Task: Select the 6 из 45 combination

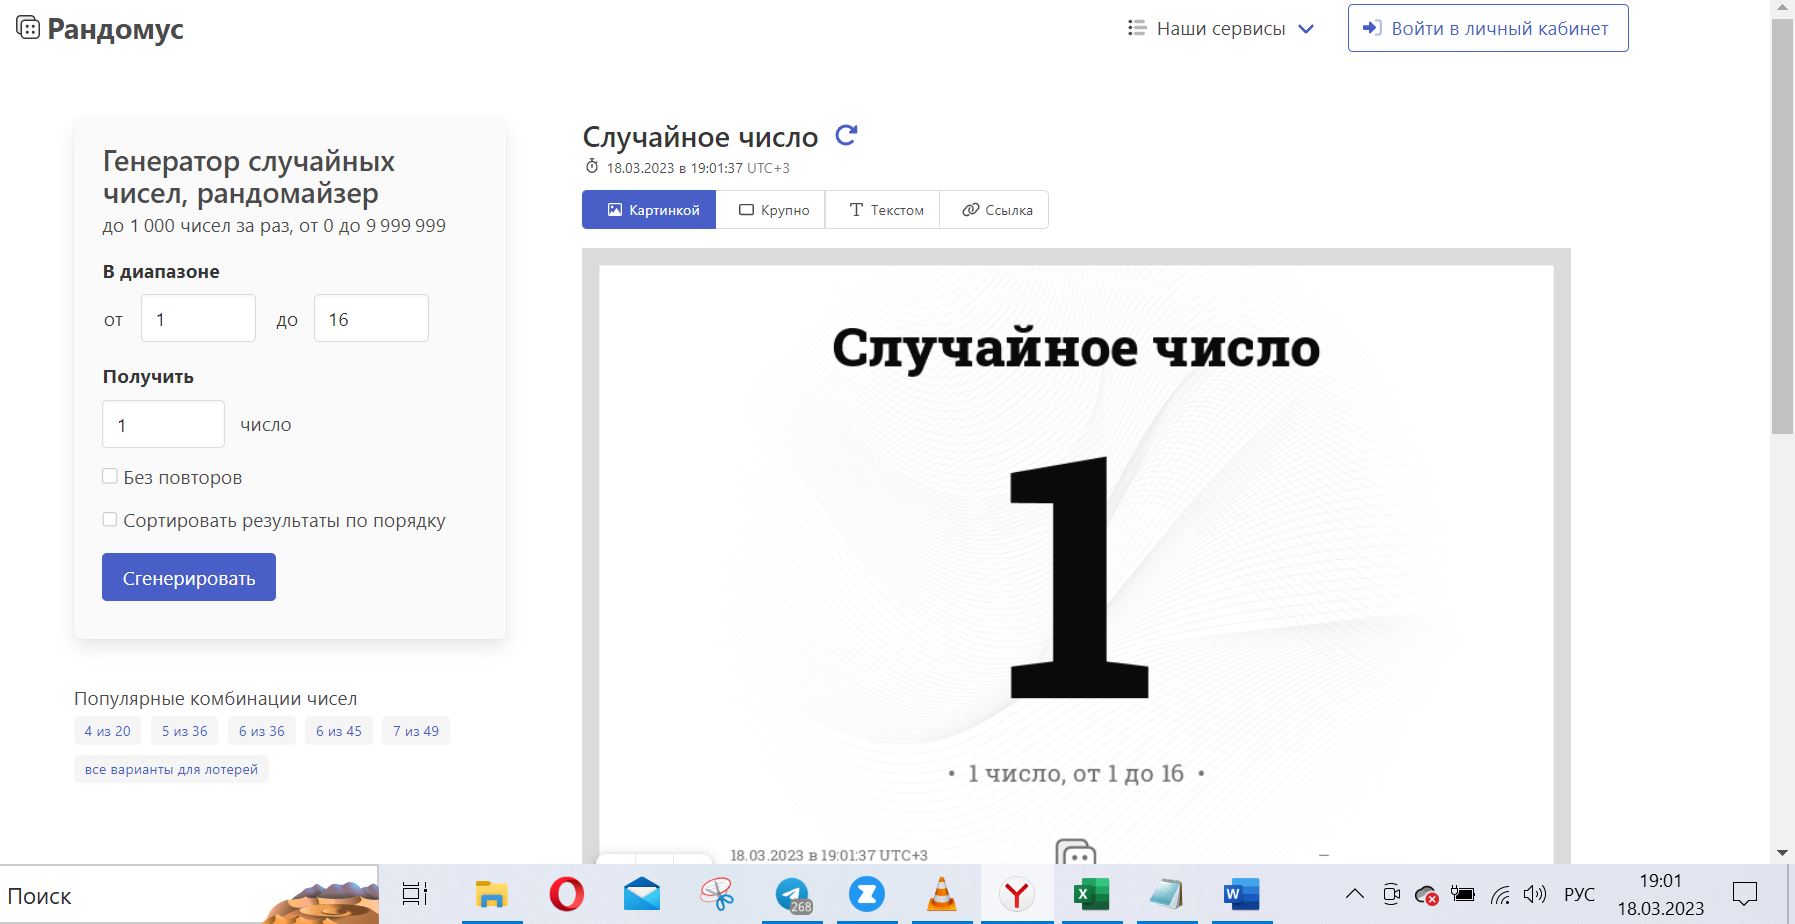Action: pyautogui.click(x=339, y=731)
